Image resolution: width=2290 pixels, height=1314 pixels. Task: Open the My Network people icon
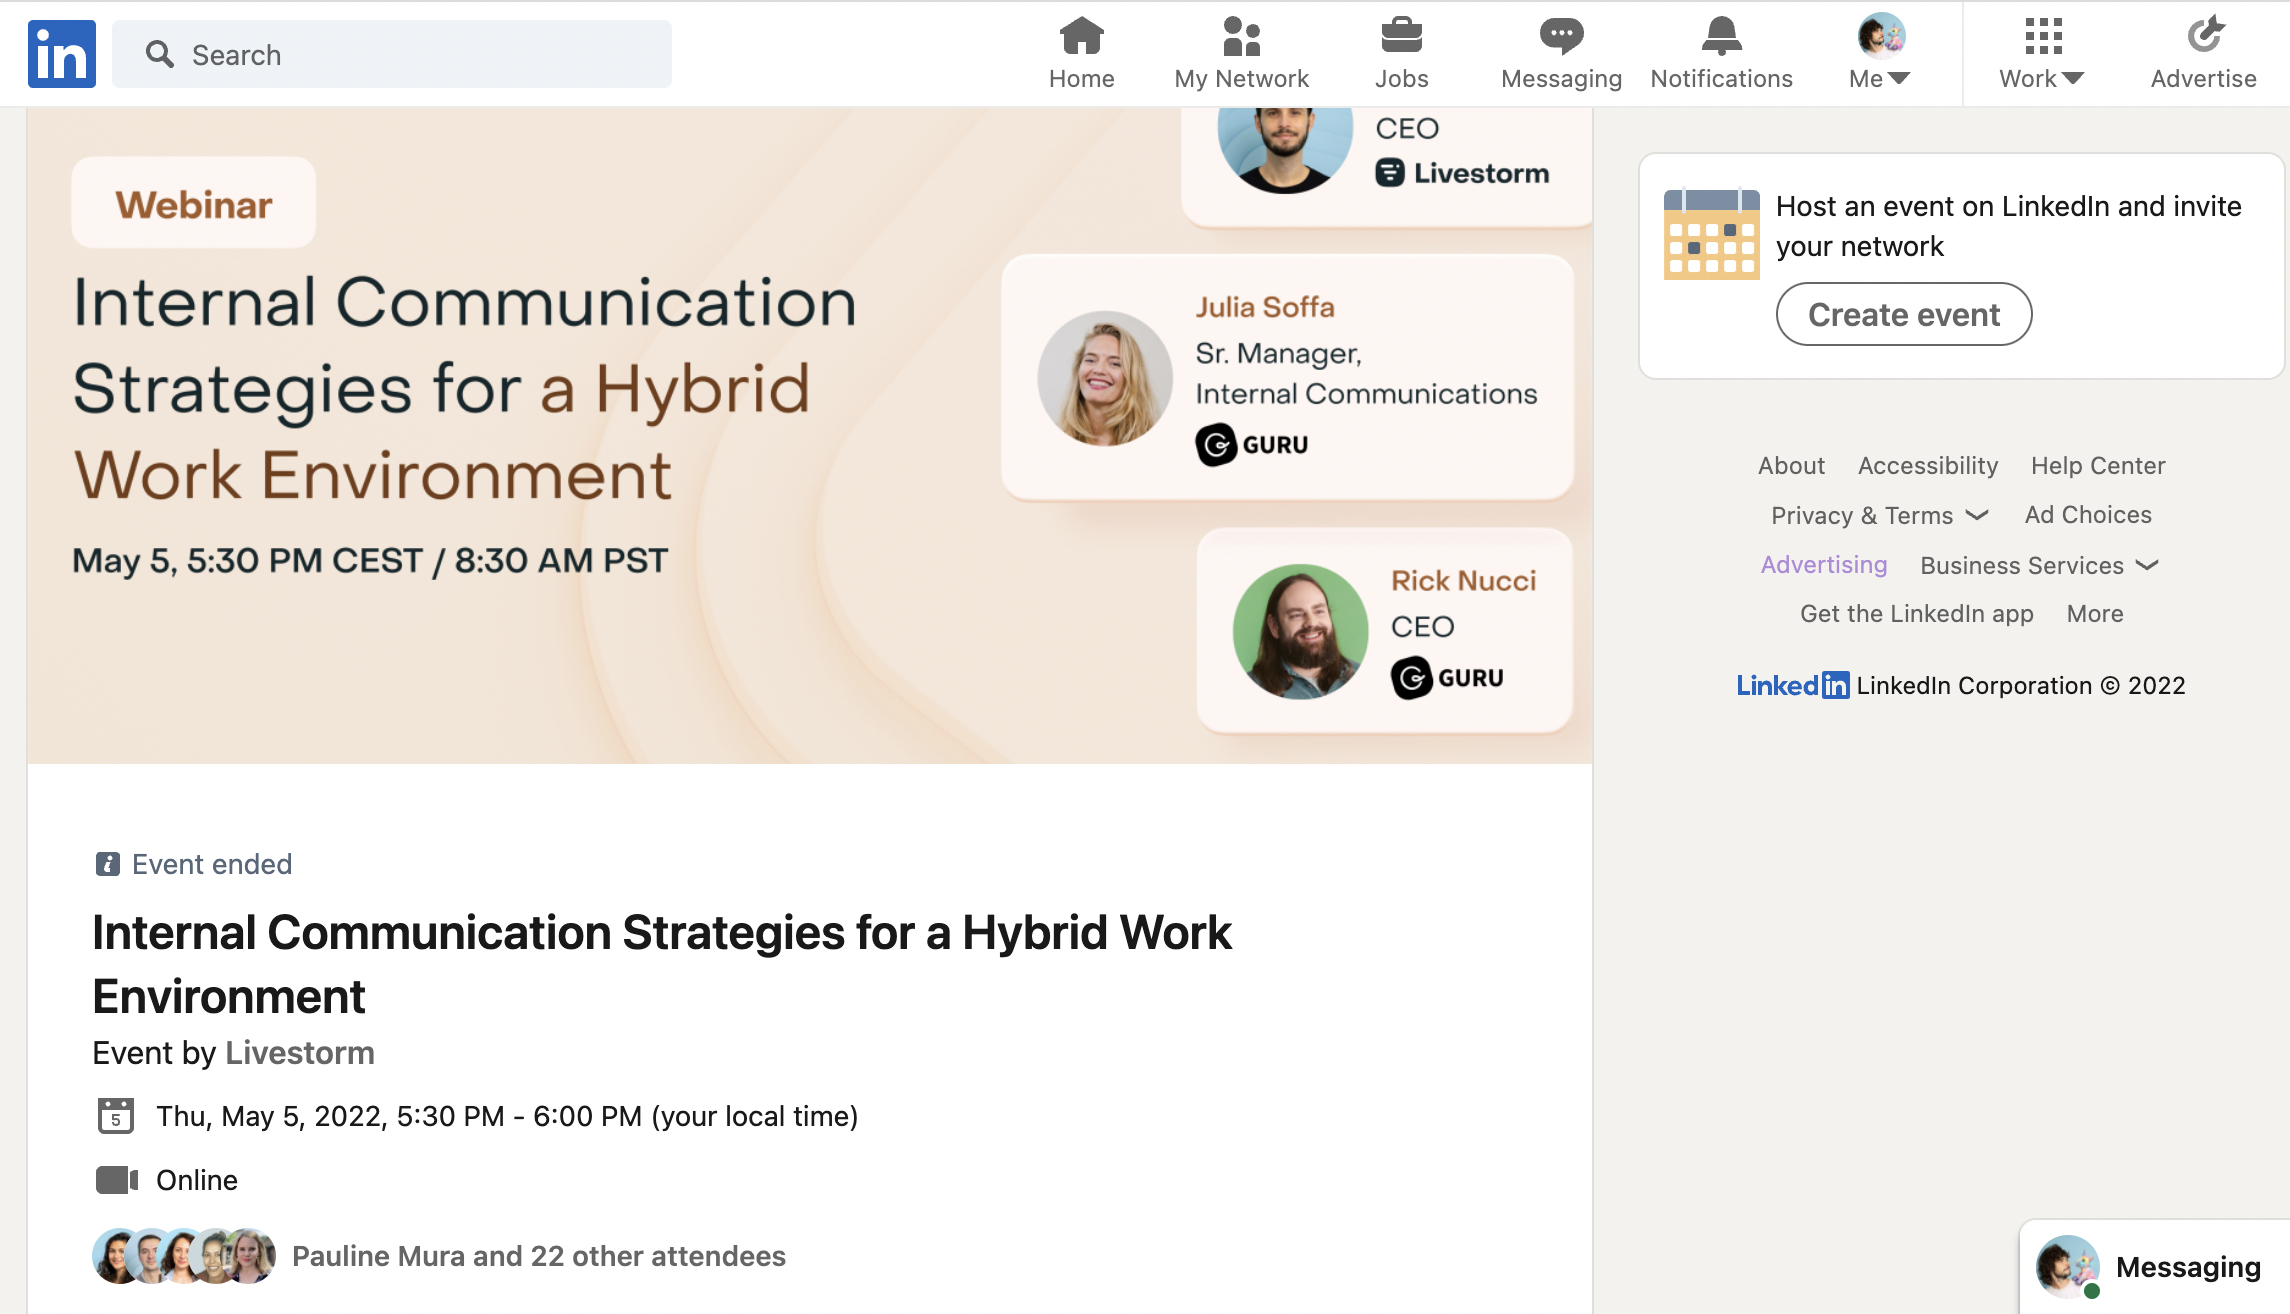point(1241,36)
